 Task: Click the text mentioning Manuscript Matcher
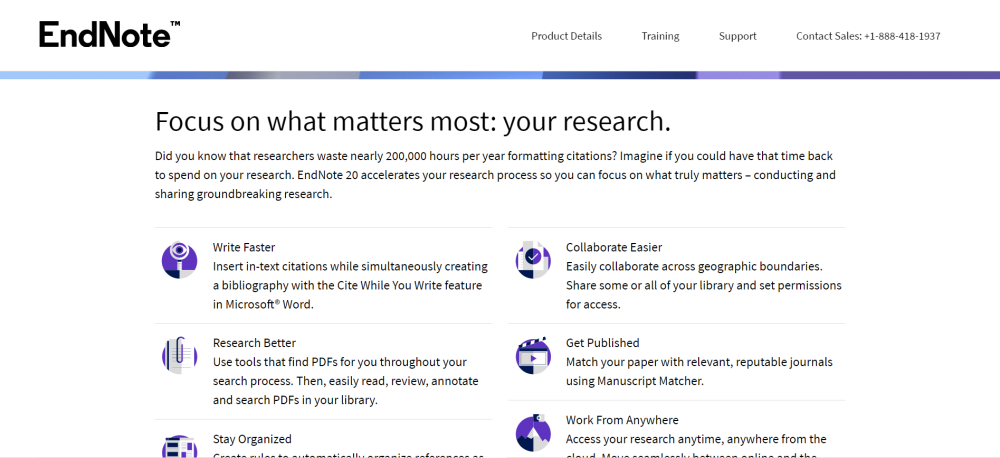[x=699, y=371]
